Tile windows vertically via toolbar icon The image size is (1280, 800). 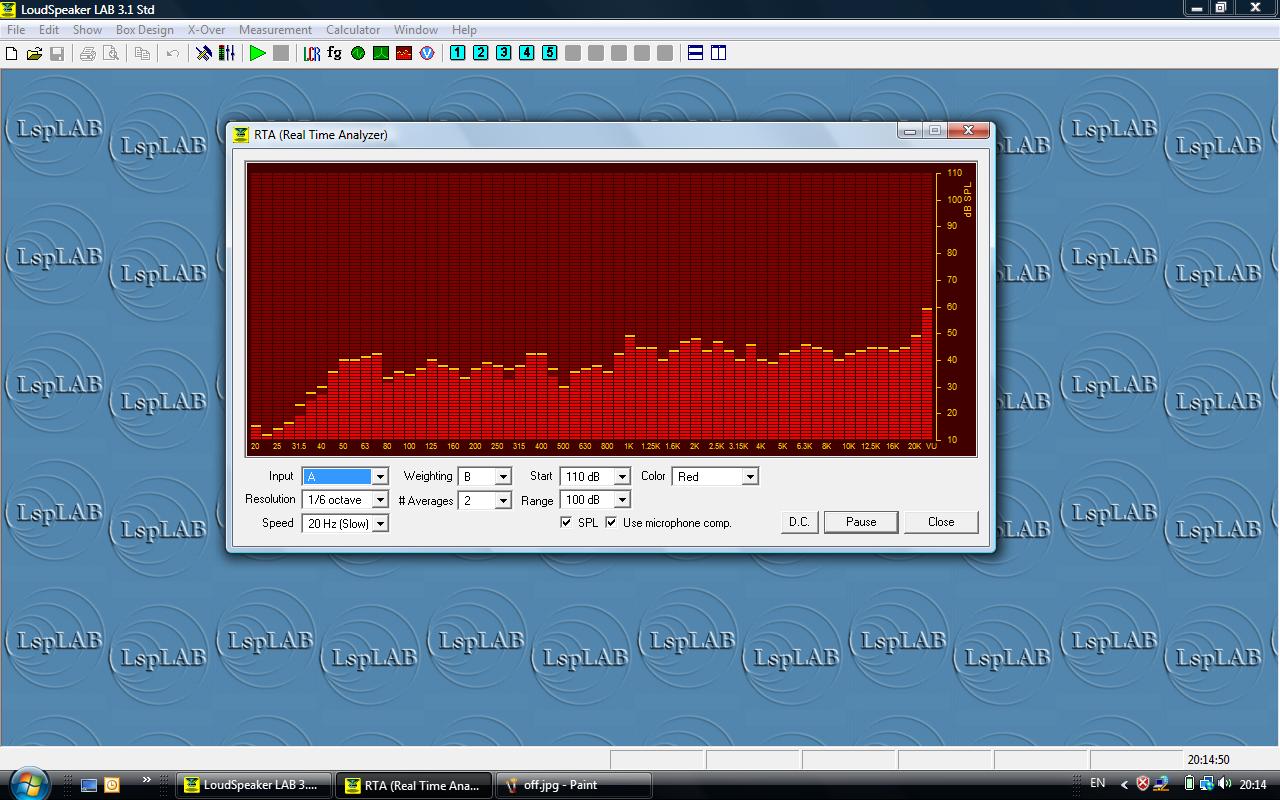pyautogui.click(x=719, y=53)
